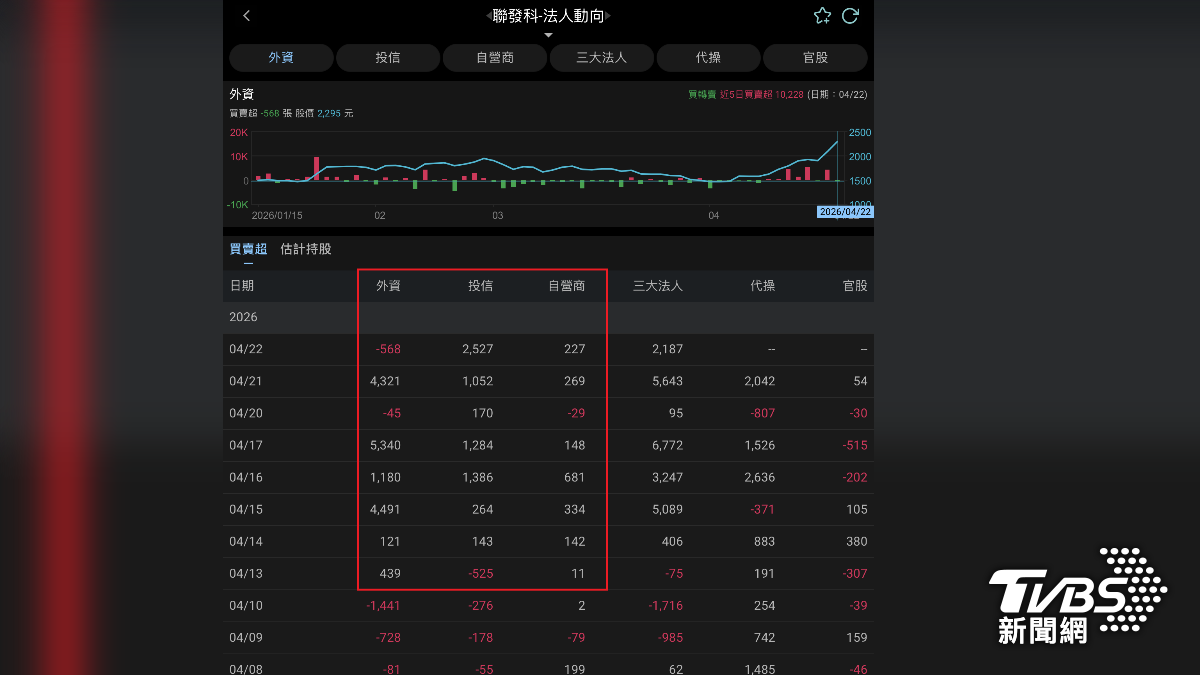Click the 2,636 代操 value
1200x675 pixels.
coord(760,477)
